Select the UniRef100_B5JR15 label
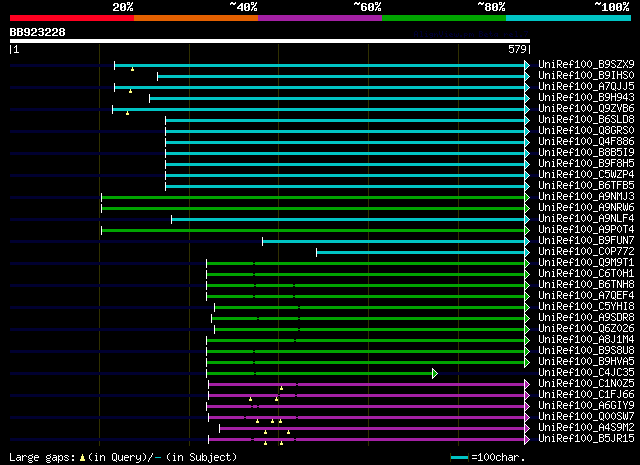This screenshot has height=465, width=640. click(x=586, y=439)
